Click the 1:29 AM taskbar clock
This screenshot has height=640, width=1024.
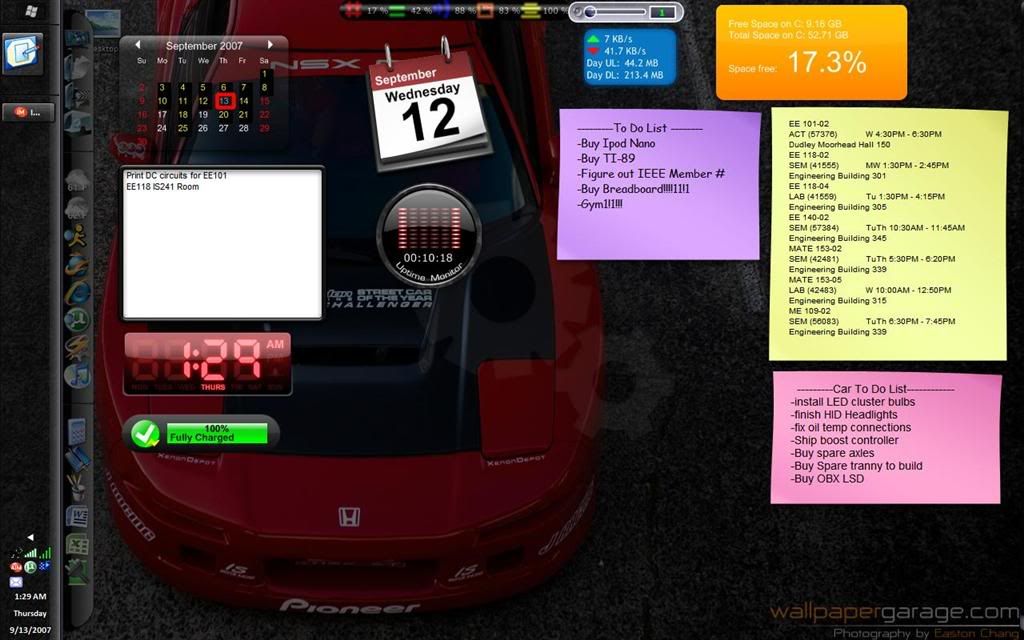(30, 596)
